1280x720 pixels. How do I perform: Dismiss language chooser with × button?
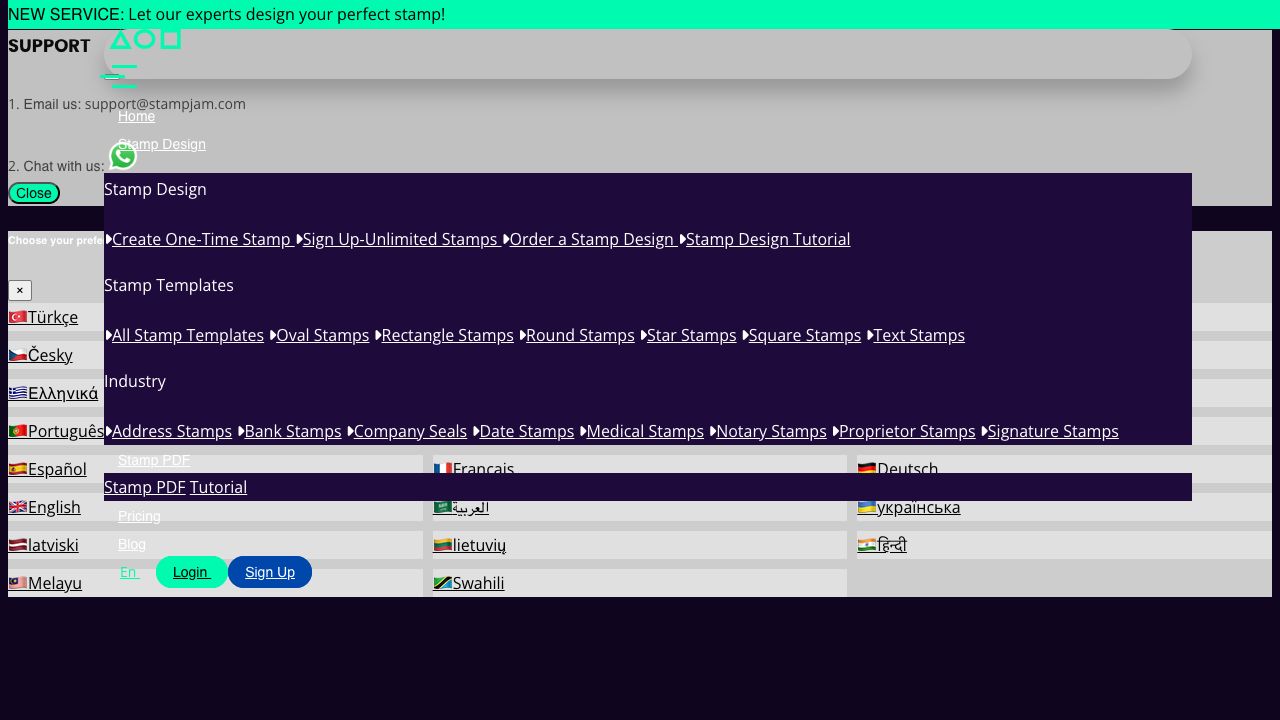click(x=20, y=291)
